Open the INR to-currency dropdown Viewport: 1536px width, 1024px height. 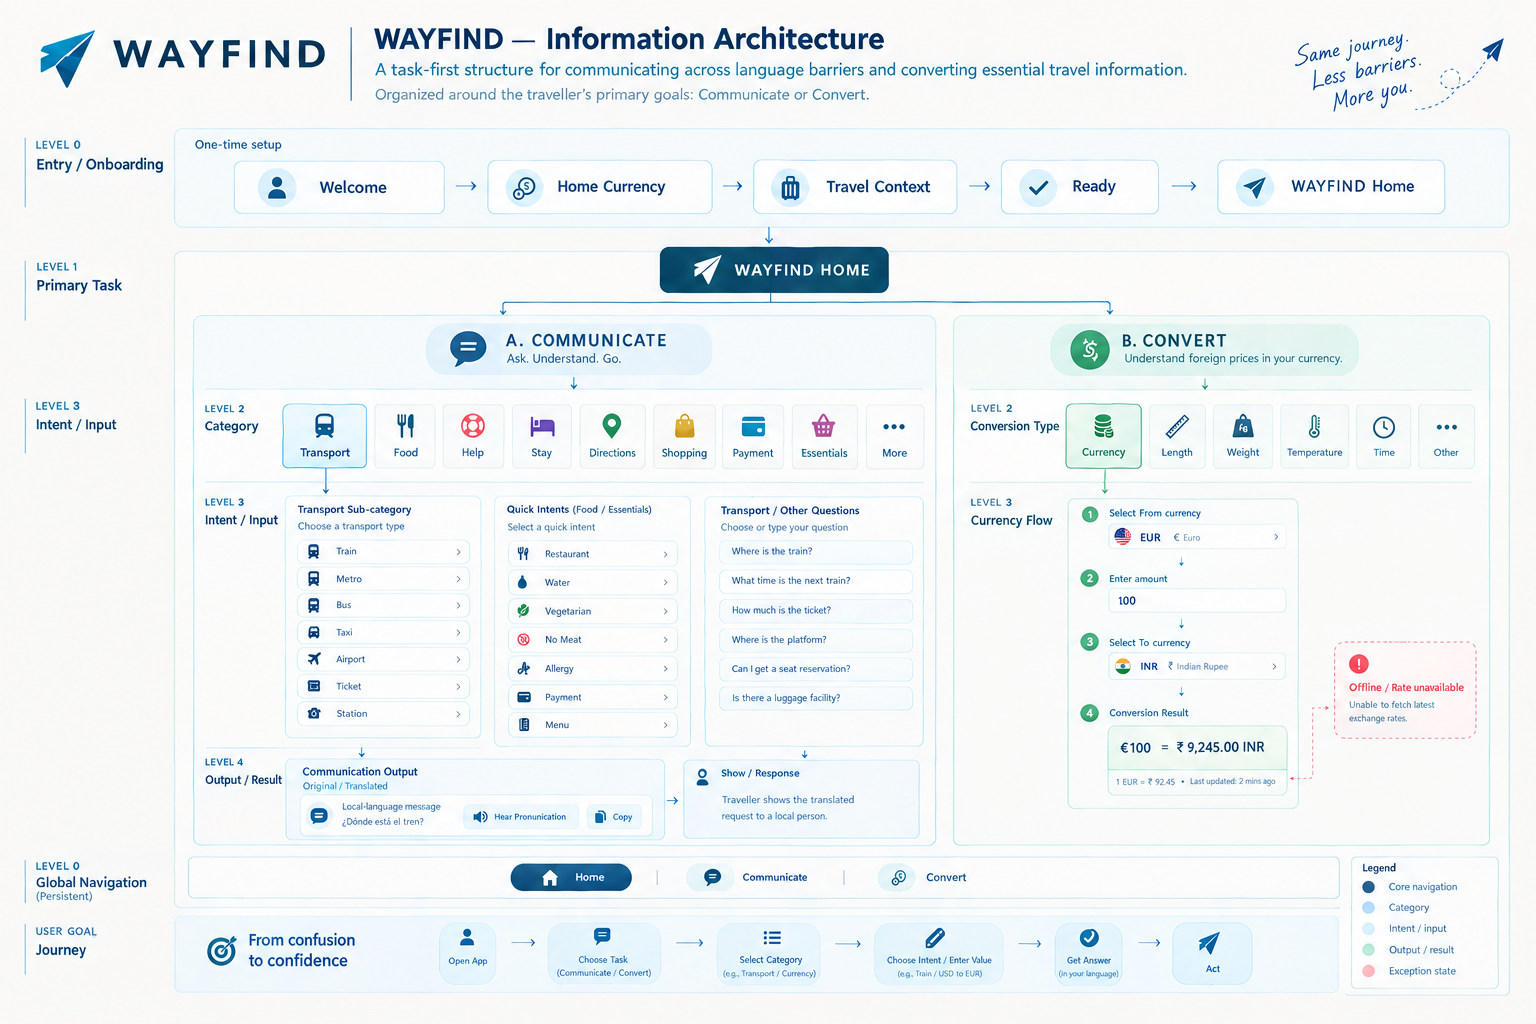tap(1197, 666)
